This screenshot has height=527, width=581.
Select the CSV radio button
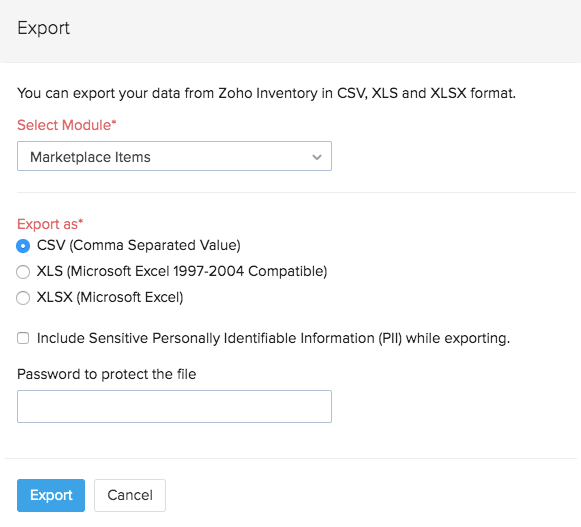click(x=23, y=246)
